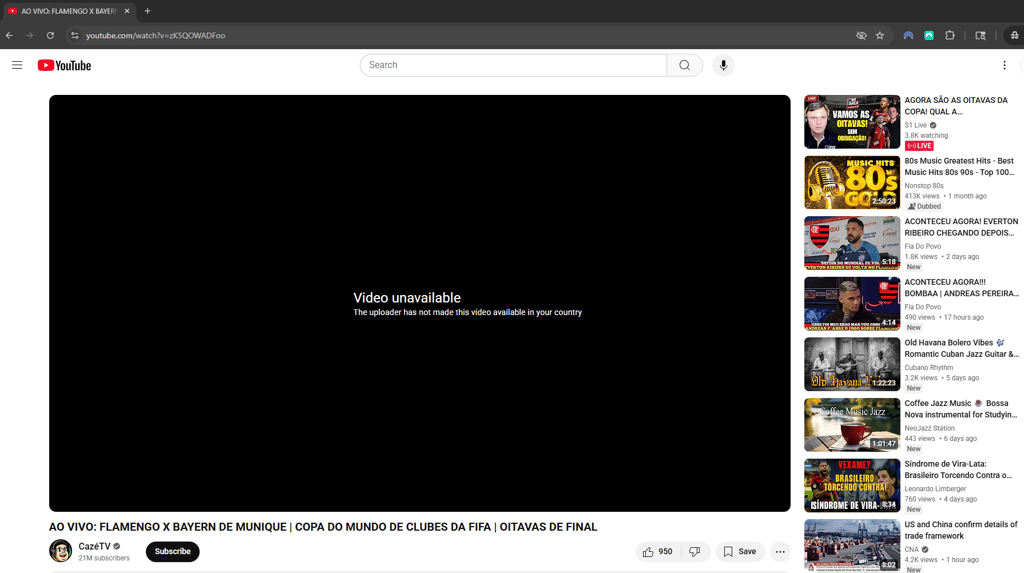Open 'US and China confirm' CNA thumbnail
The image size is (1024, 573).
[852, 546]
